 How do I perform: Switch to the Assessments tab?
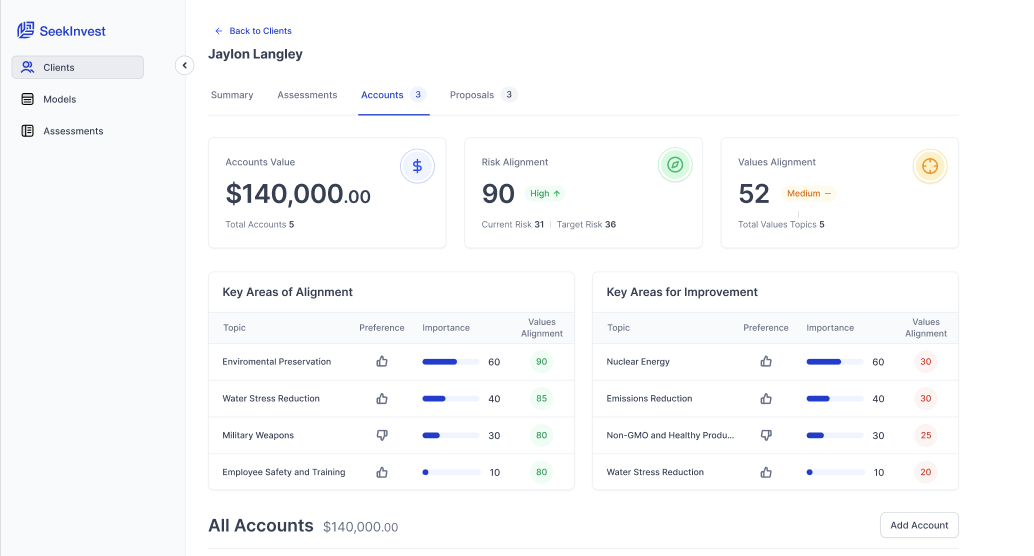click(x=307, y=95)
